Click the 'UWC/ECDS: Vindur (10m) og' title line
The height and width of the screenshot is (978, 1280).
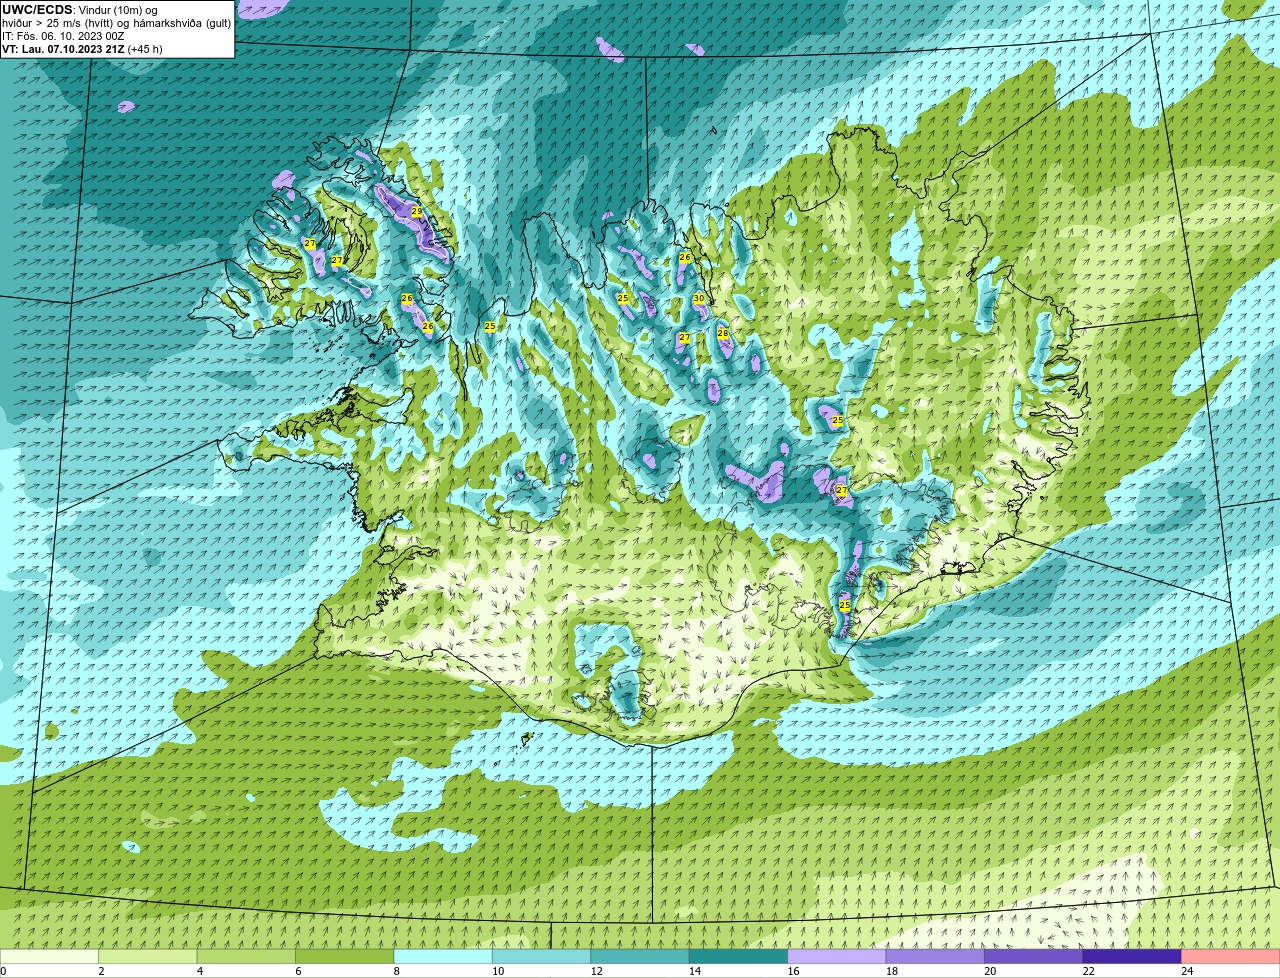[x=80, y=10]
